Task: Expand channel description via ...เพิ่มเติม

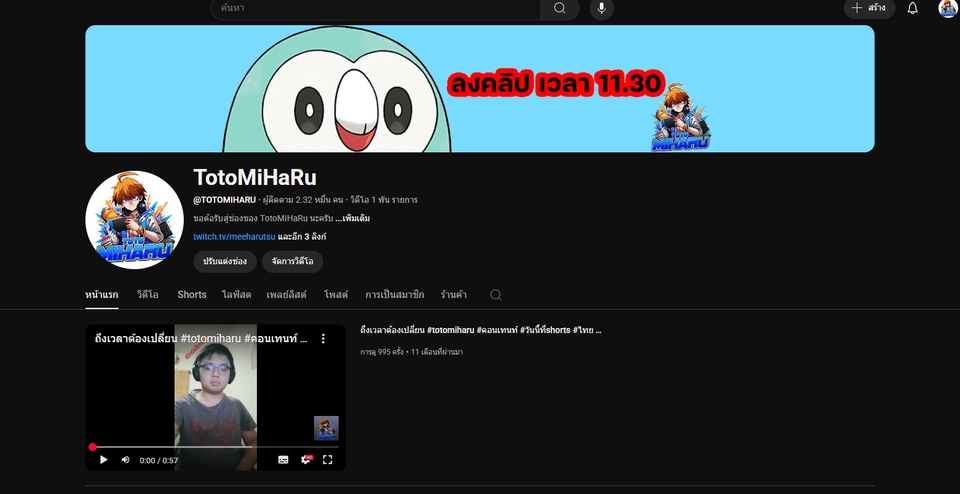Action: click(353, 218)
